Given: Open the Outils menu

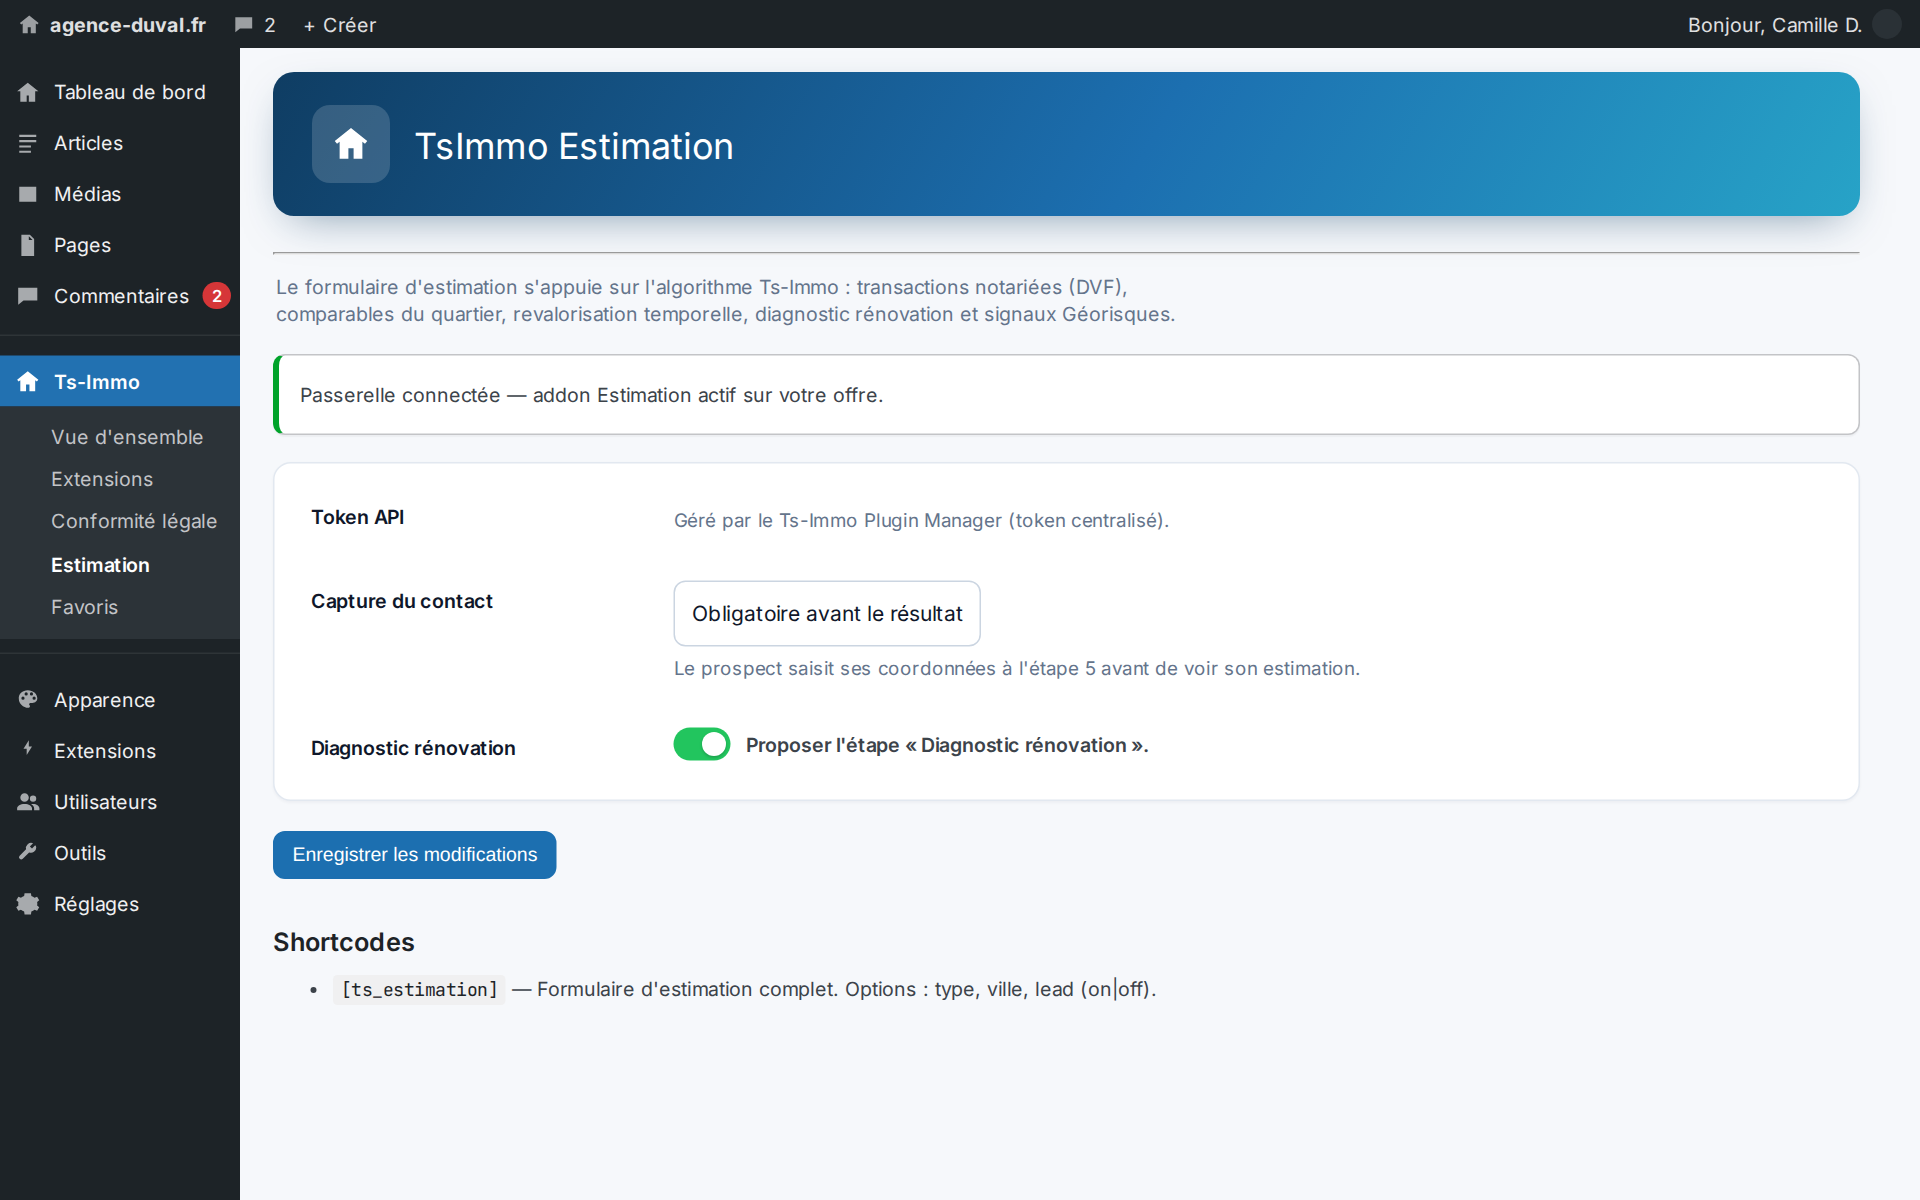Looking at the screenshot, I should [120, 853].
